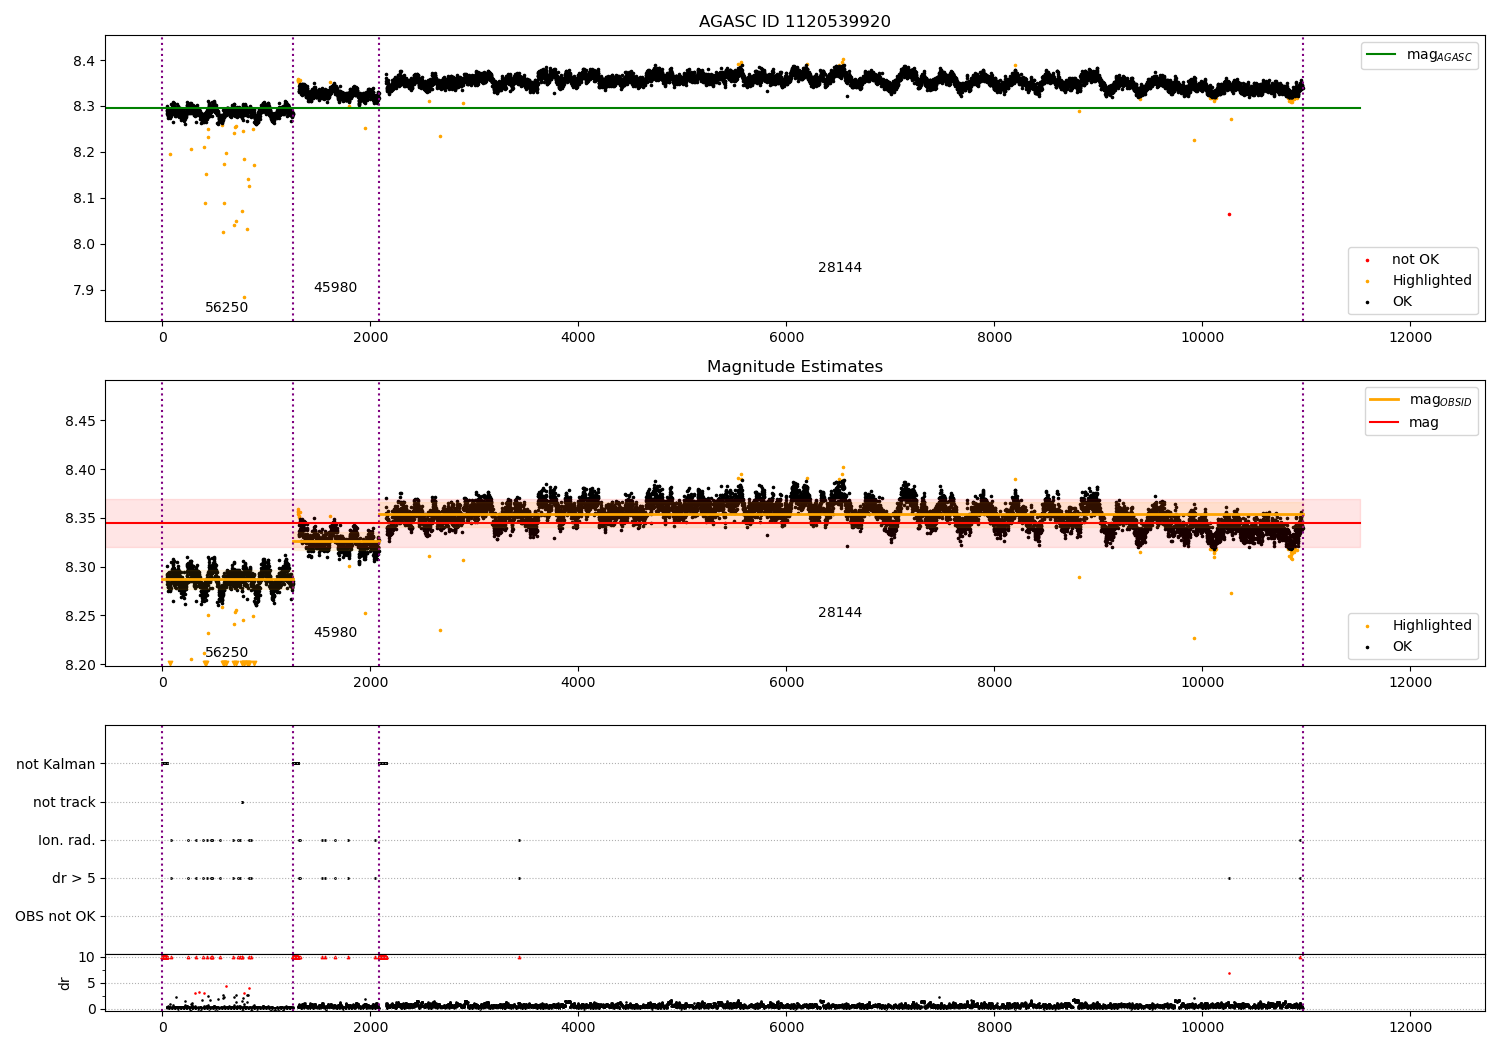Click the 10 tick on the dr axis
Screen dimensions: 1500x1050
87,958
